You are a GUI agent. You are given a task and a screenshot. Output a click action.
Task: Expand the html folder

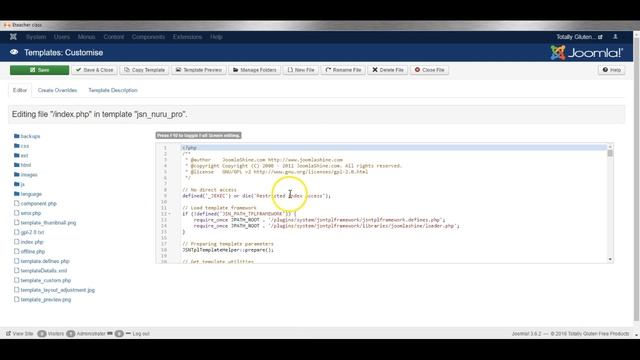click(x=22, y=165)
